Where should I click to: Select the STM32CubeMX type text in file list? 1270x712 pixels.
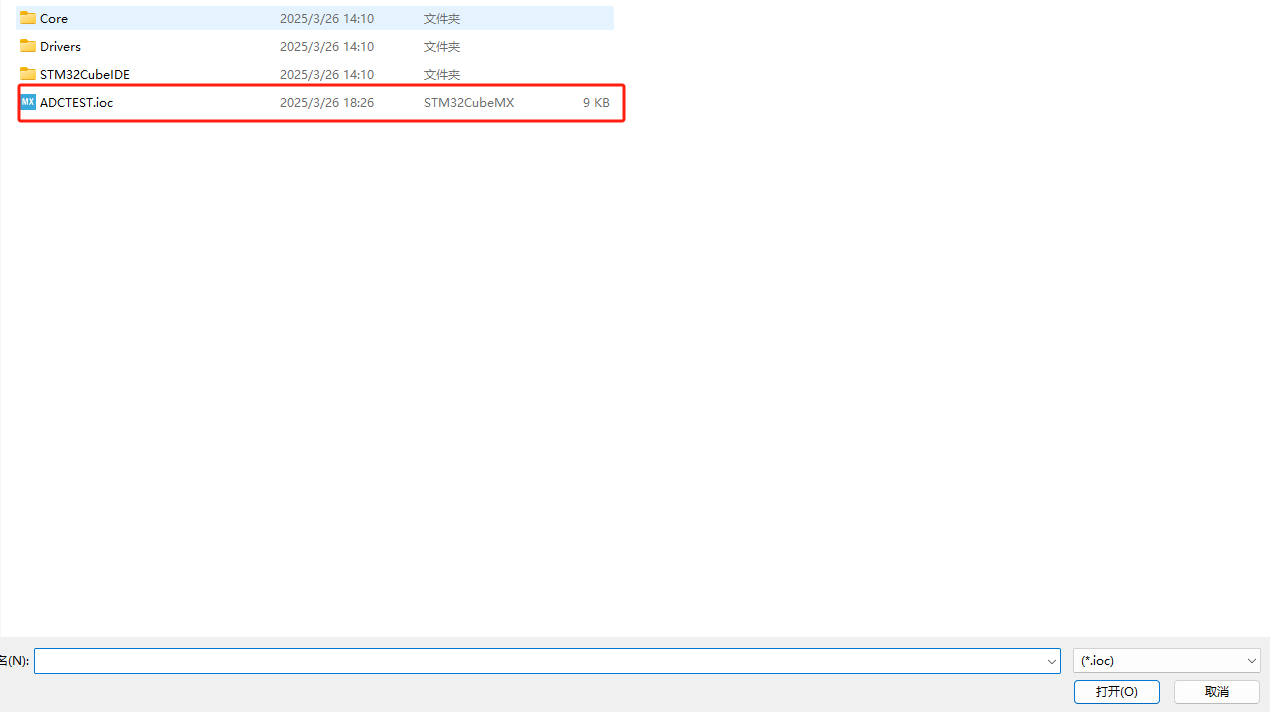(468, 102)
